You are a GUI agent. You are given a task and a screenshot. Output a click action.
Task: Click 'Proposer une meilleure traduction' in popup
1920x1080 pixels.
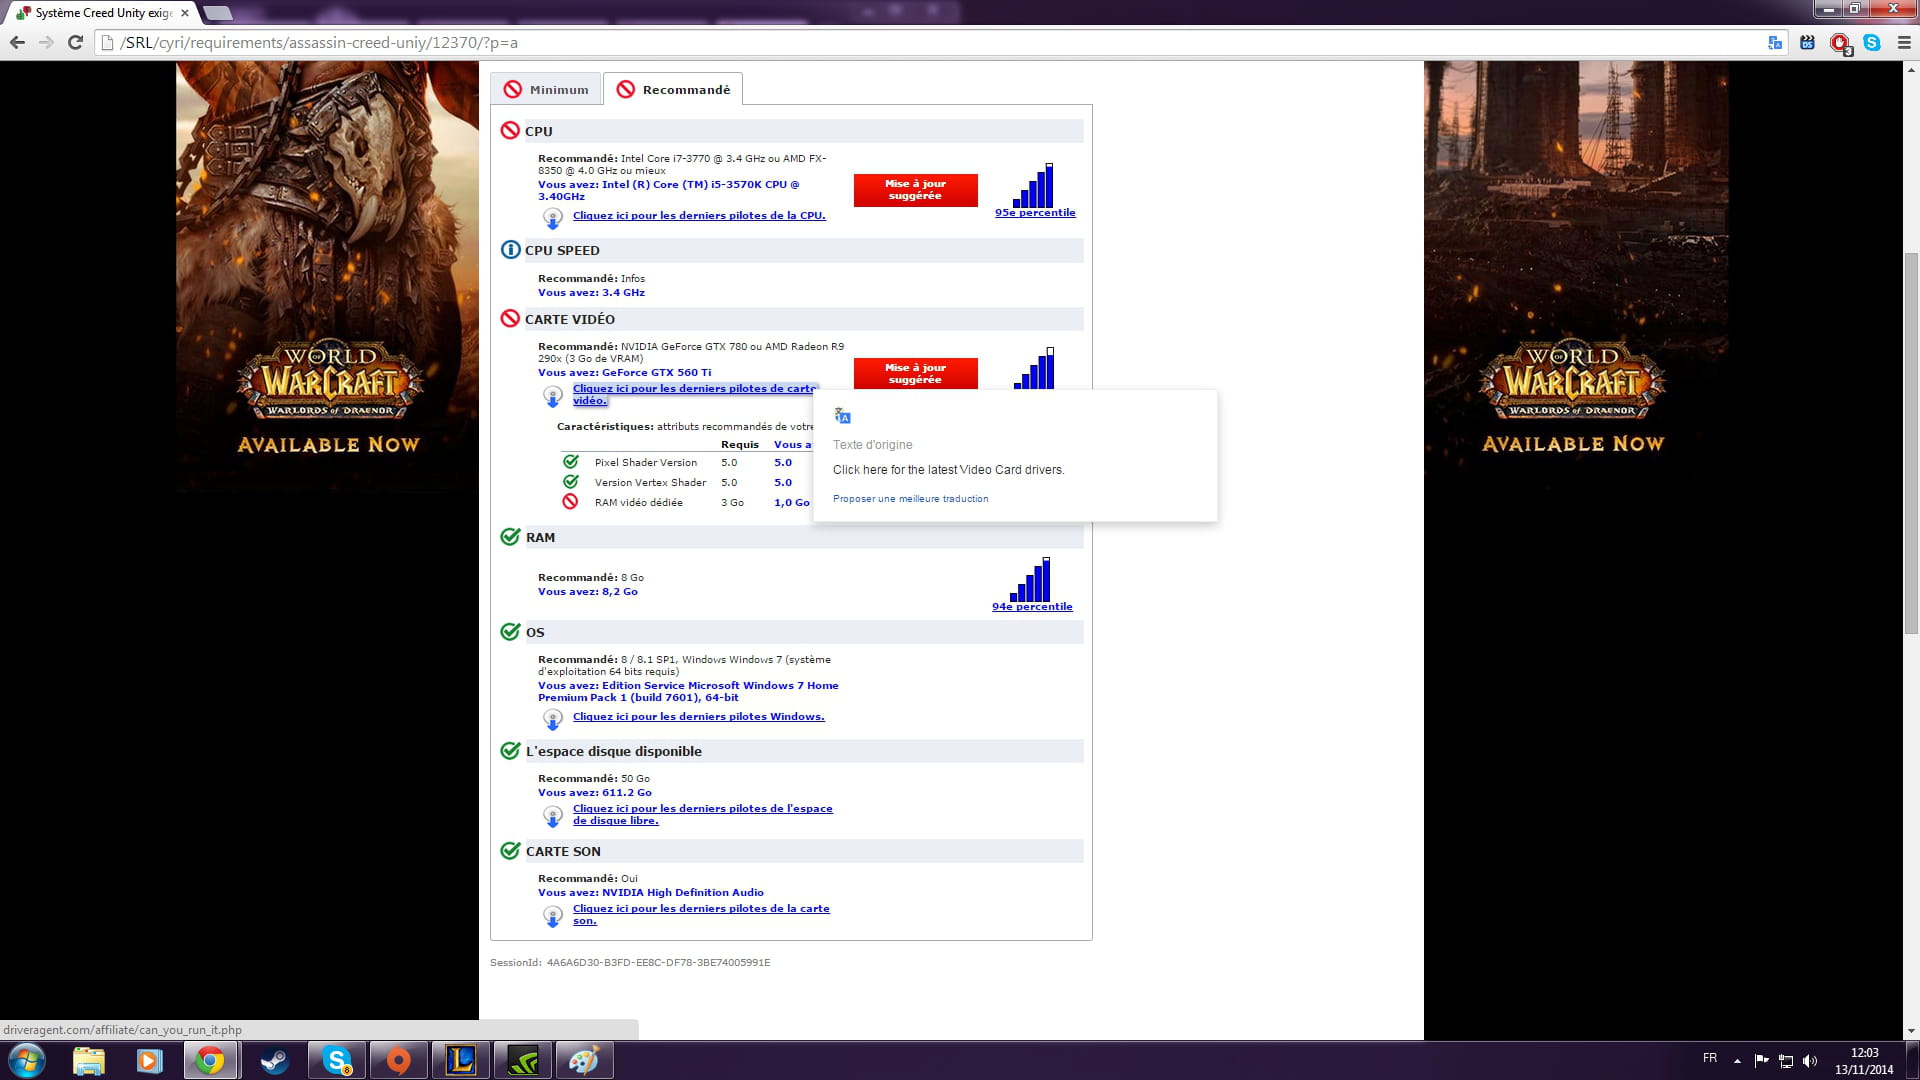910,499
